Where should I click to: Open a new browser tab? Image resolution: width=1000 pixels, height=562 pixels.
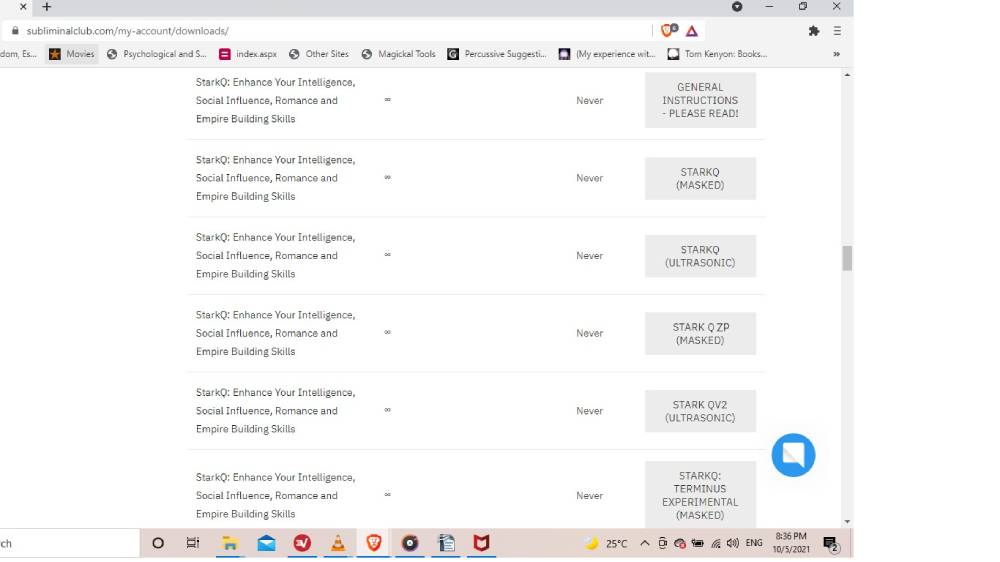pyautogui.click(x=47, y=6)
